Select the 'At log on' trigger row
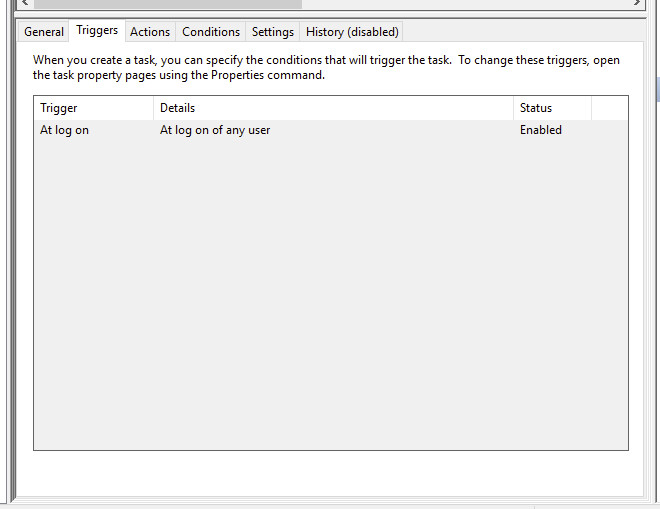The height and width of the screenshot is (509, 660). point(331,130)
